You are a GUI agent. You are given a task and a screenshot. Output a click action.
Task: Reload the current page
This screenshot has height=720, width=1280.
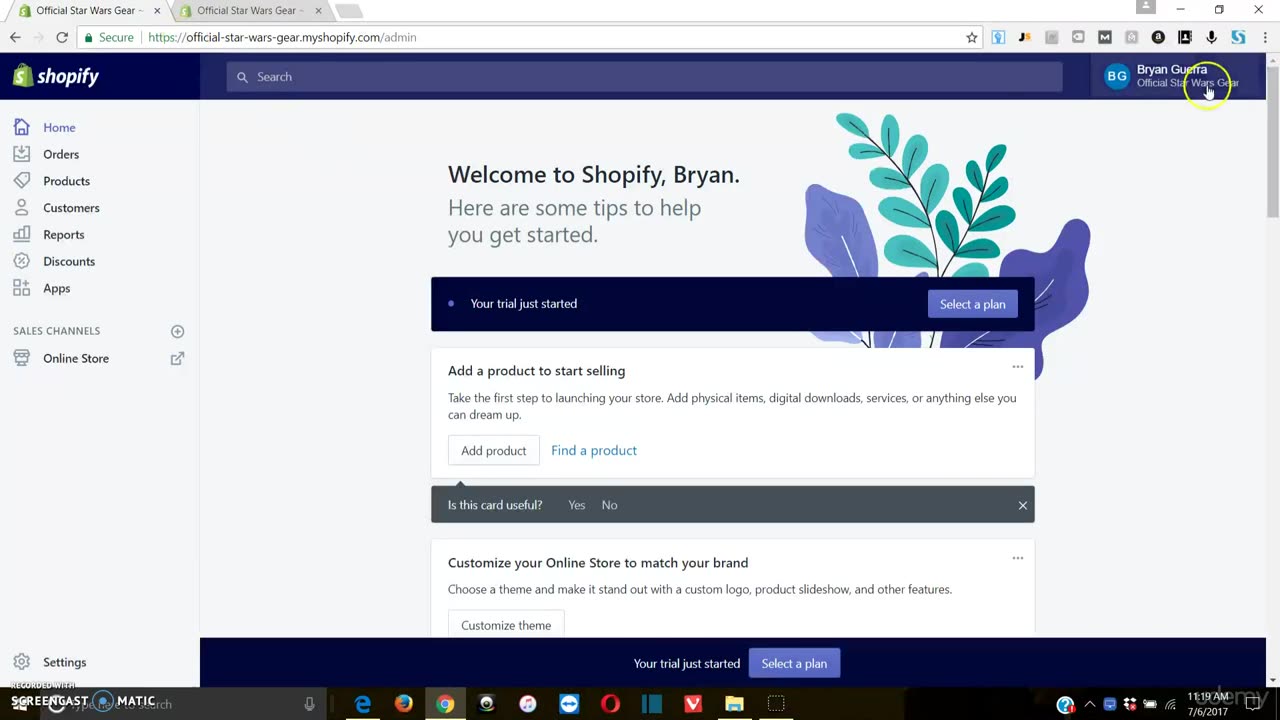(62, 37)
